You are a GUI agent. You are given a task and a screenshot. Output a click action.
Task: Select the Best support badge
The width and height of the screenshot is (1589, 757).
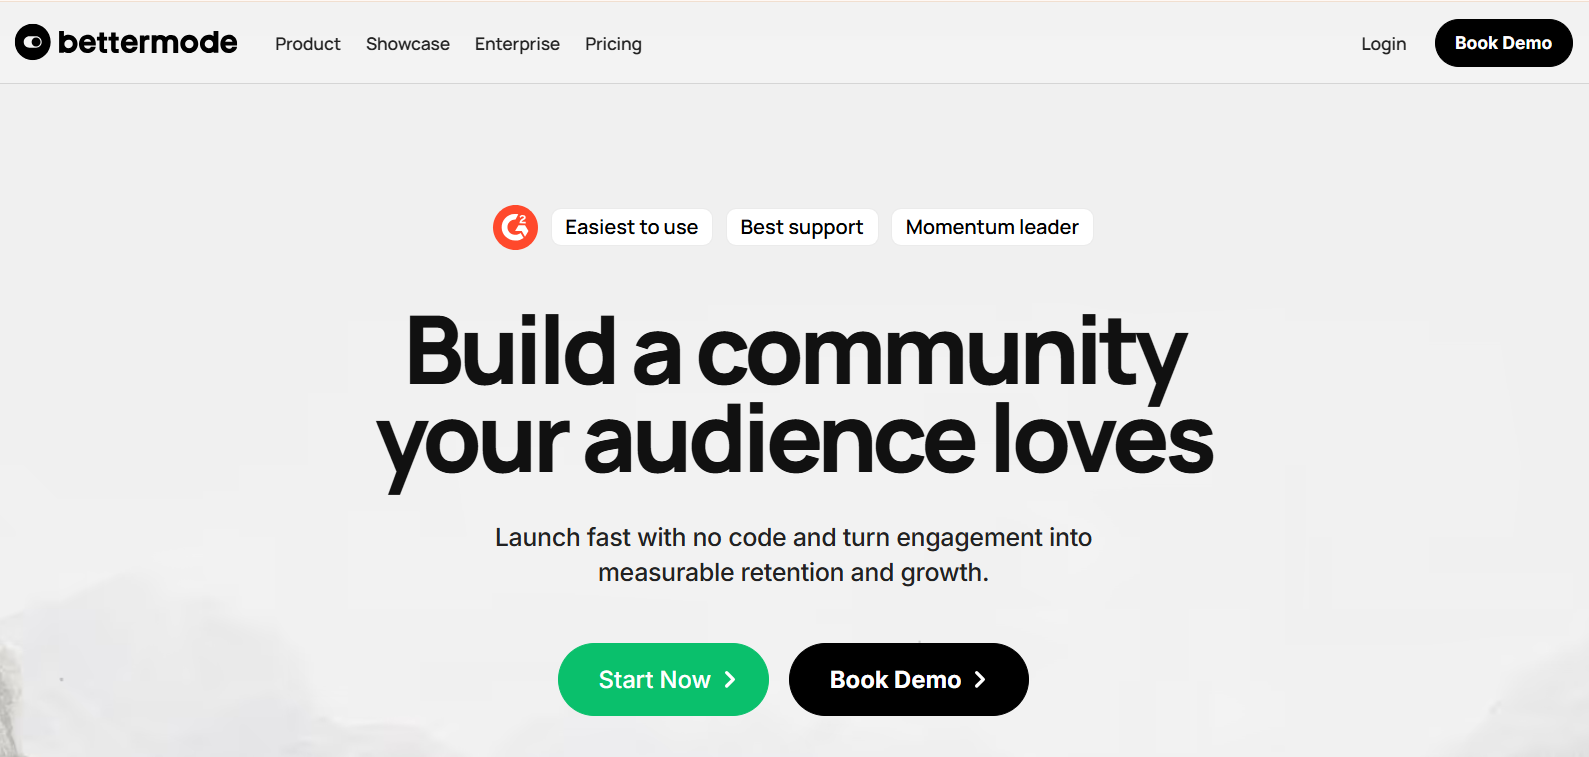pos(802,227)
